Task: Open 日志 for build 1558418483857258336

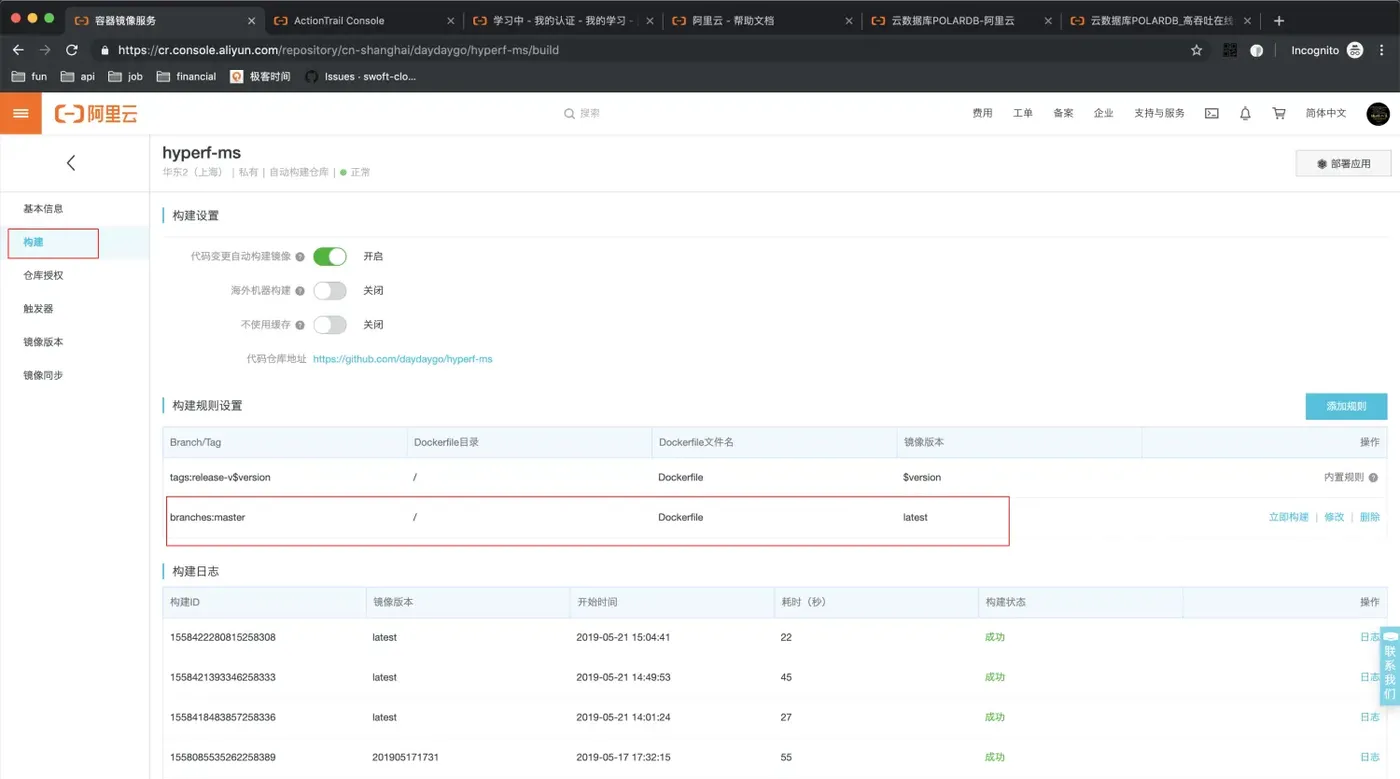Action: tap(1369, 718)
